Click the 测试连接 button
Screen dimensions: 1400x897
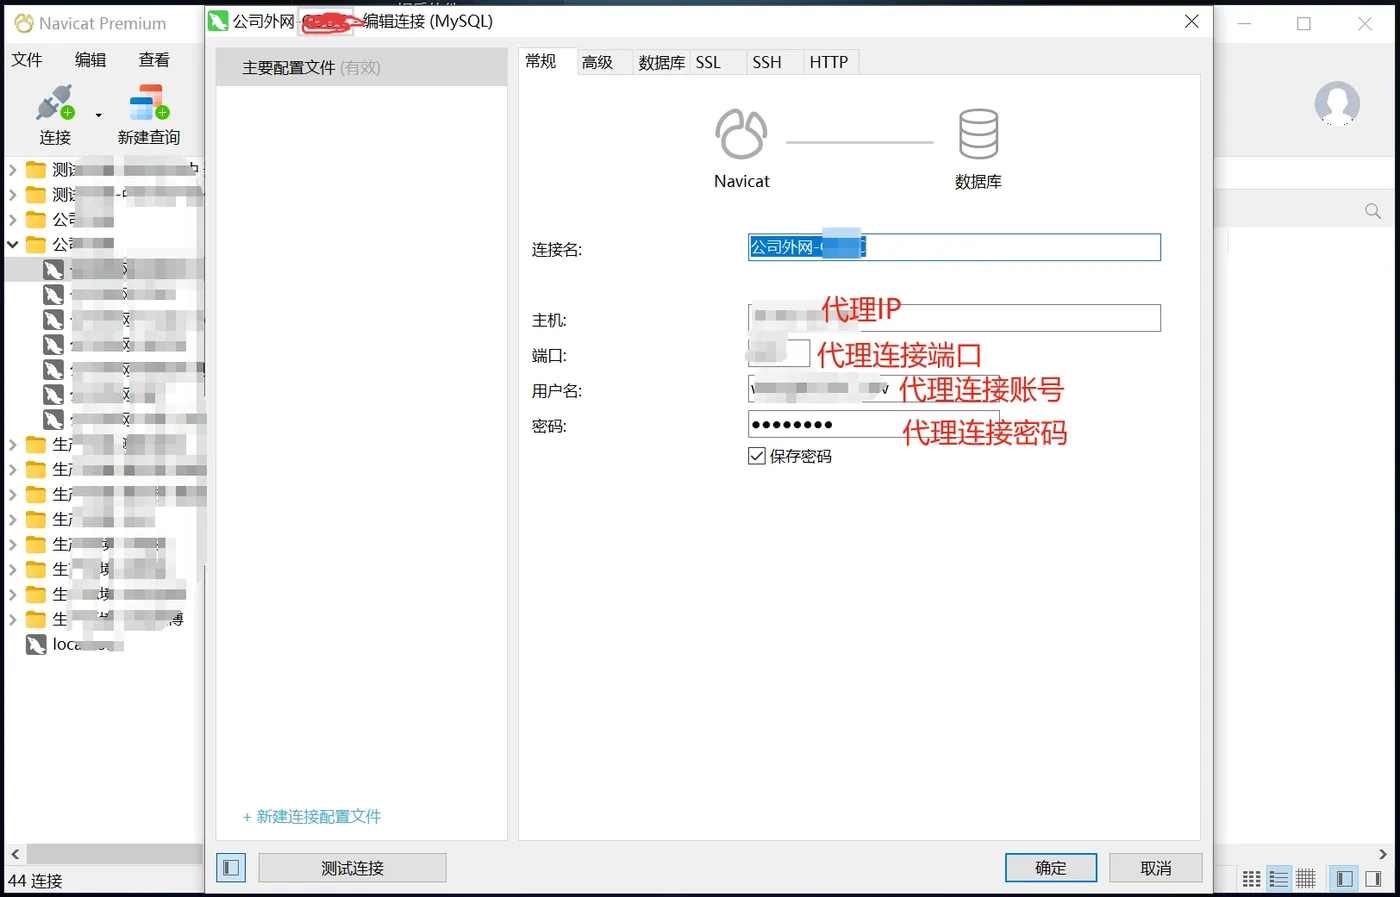pyautogui.click(x=352, y=868)
